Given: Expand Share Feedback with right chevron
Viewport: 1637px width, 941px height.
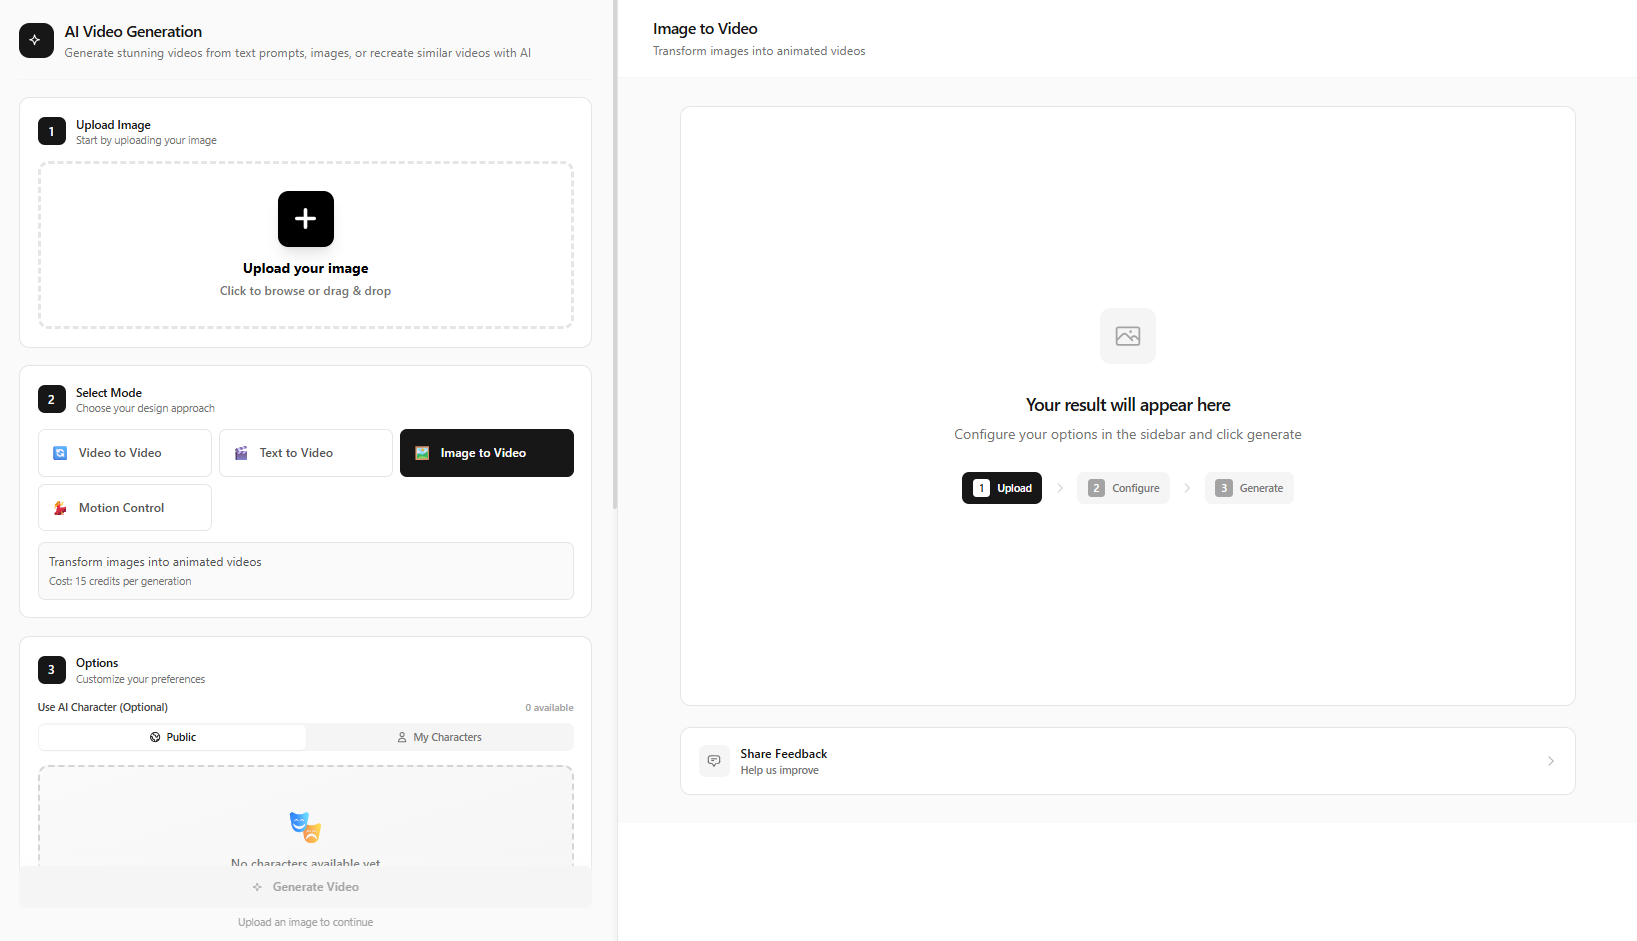Looking at the screenshot, I should 1550,761.
